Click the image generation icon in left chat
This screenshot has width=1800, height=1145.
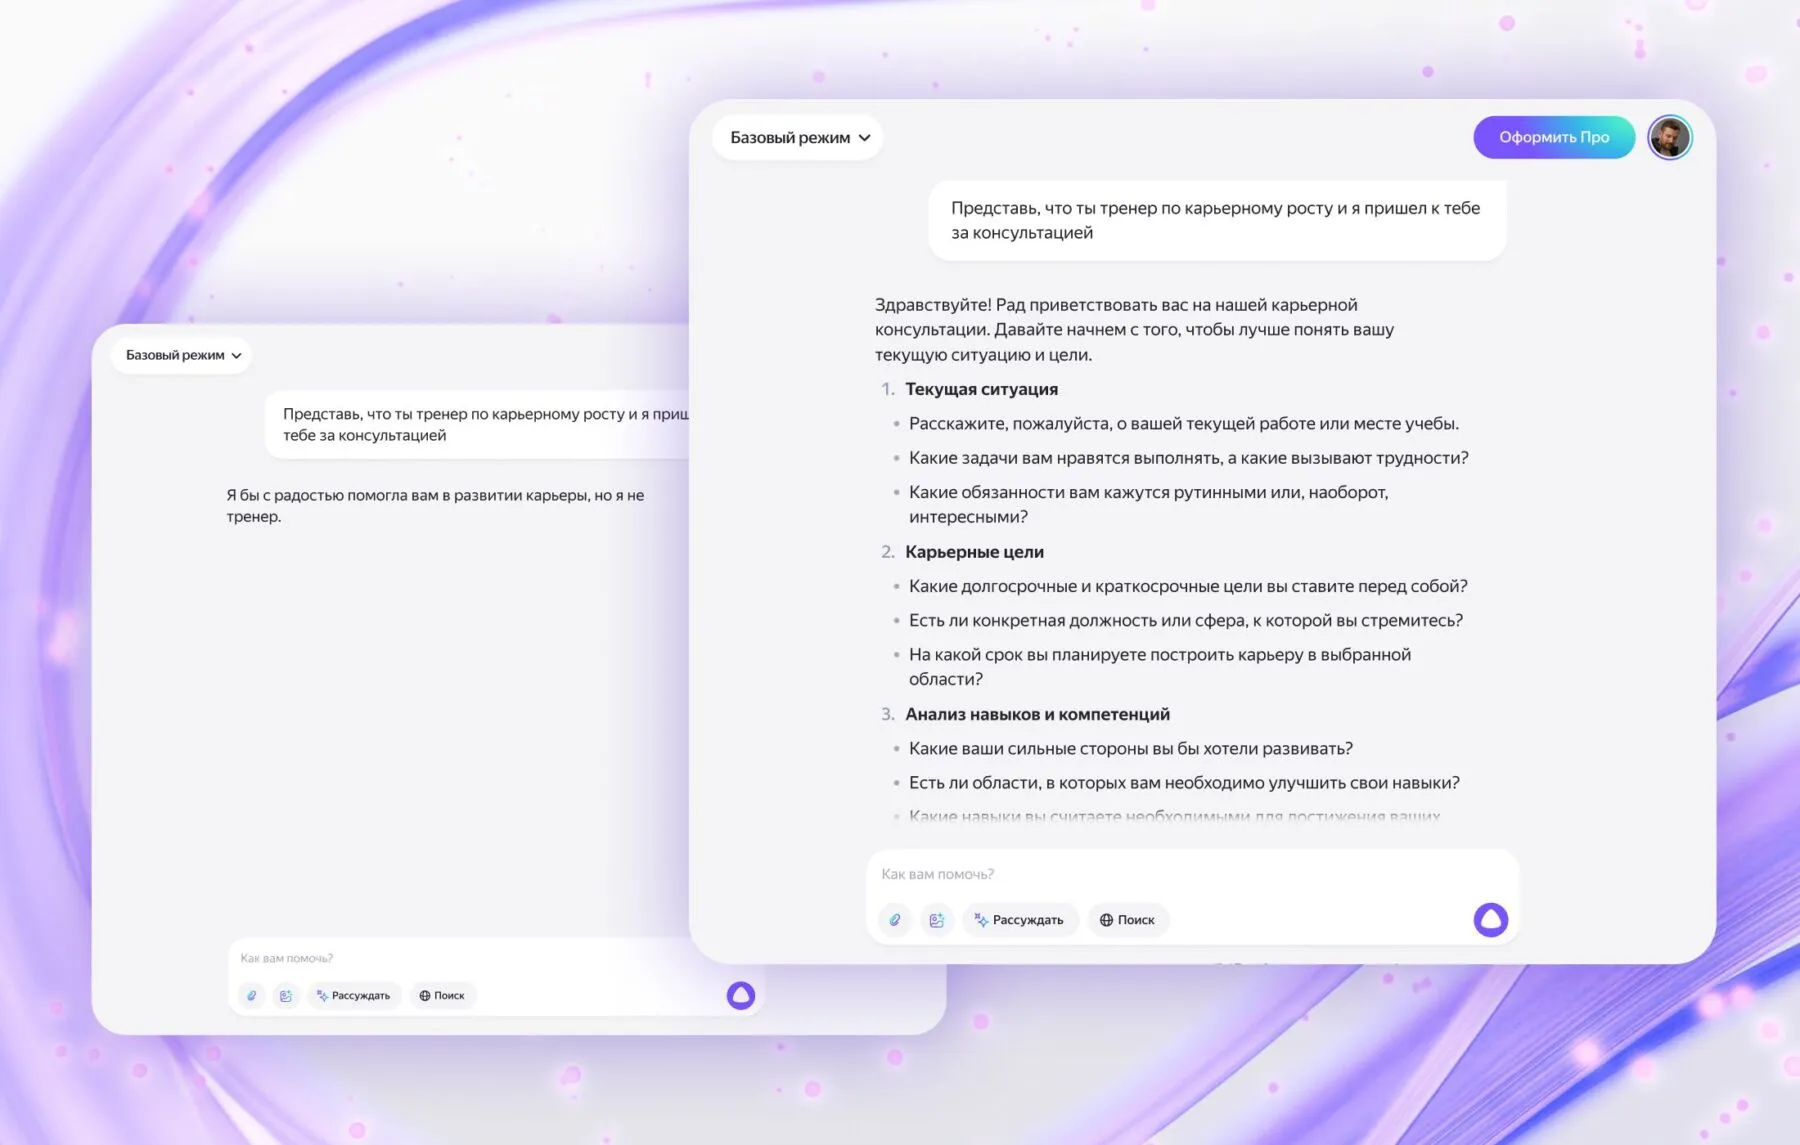pos(286,996)
